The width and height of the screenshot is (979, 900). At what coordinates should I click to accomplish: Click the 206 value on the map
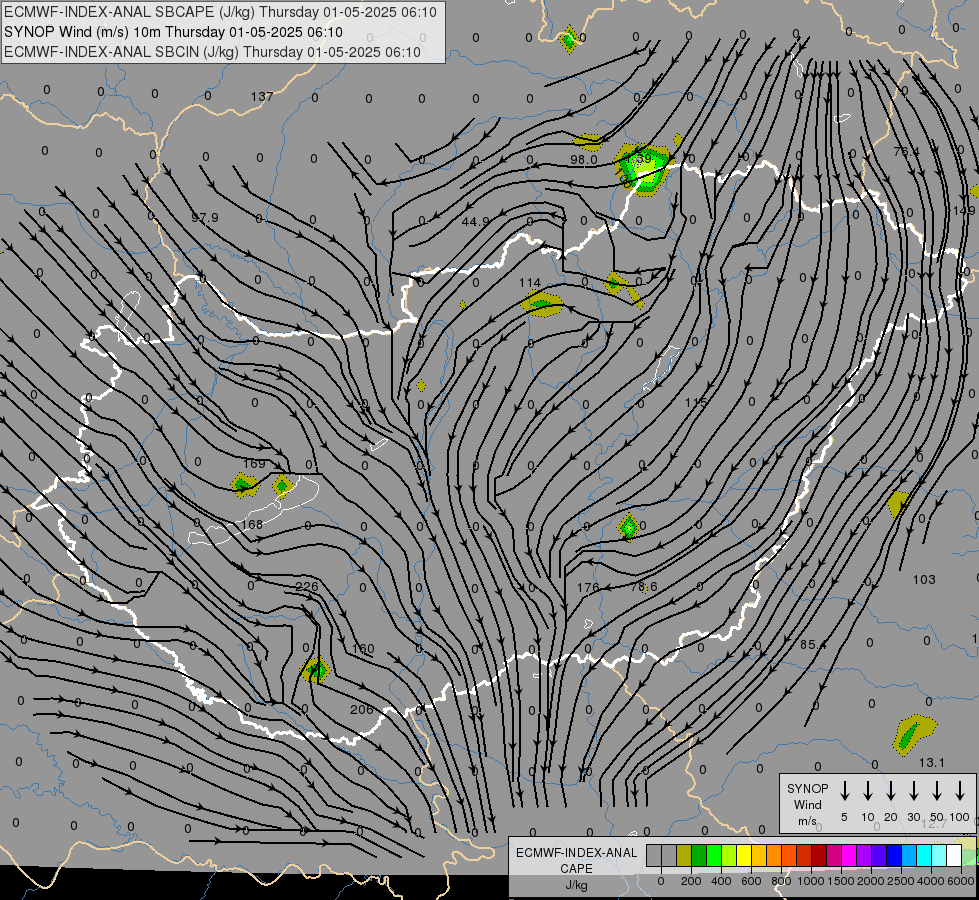tap(362, 709)
